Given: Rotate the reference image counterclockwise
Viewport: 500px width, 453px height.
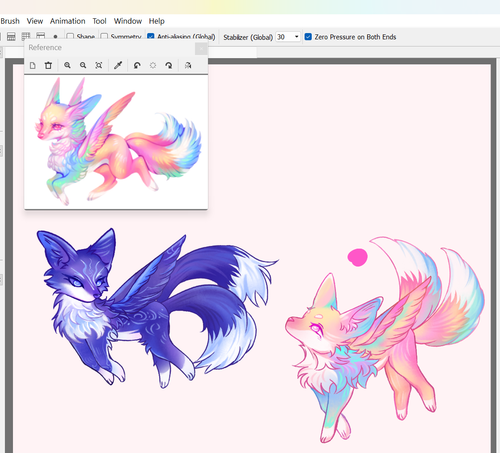Looking at the screenshot, I should pyautogui.click(x=137, y=65).
